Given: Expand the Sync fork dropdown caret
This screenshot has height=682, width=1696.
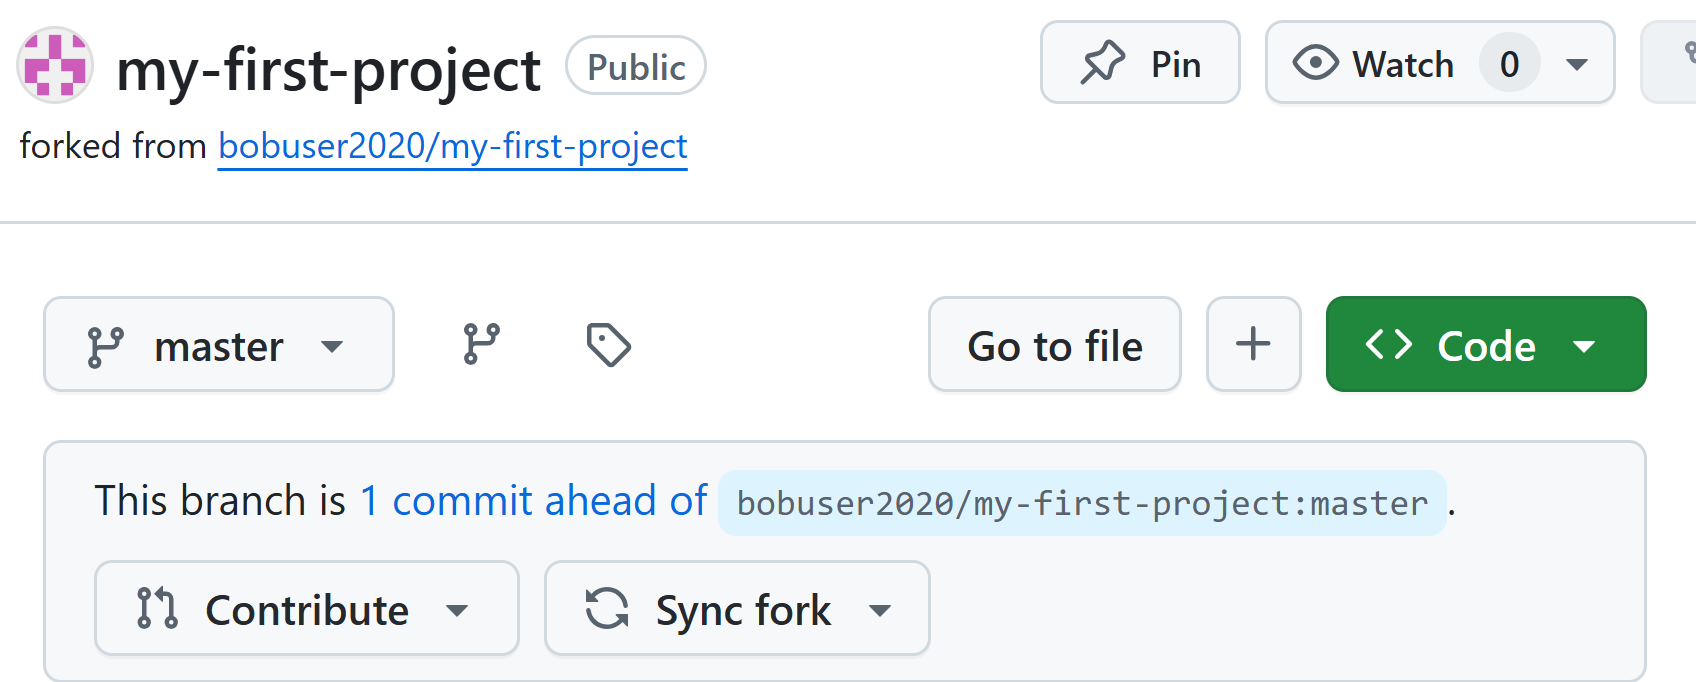Looking at the screenshot, I should [880, 610].
